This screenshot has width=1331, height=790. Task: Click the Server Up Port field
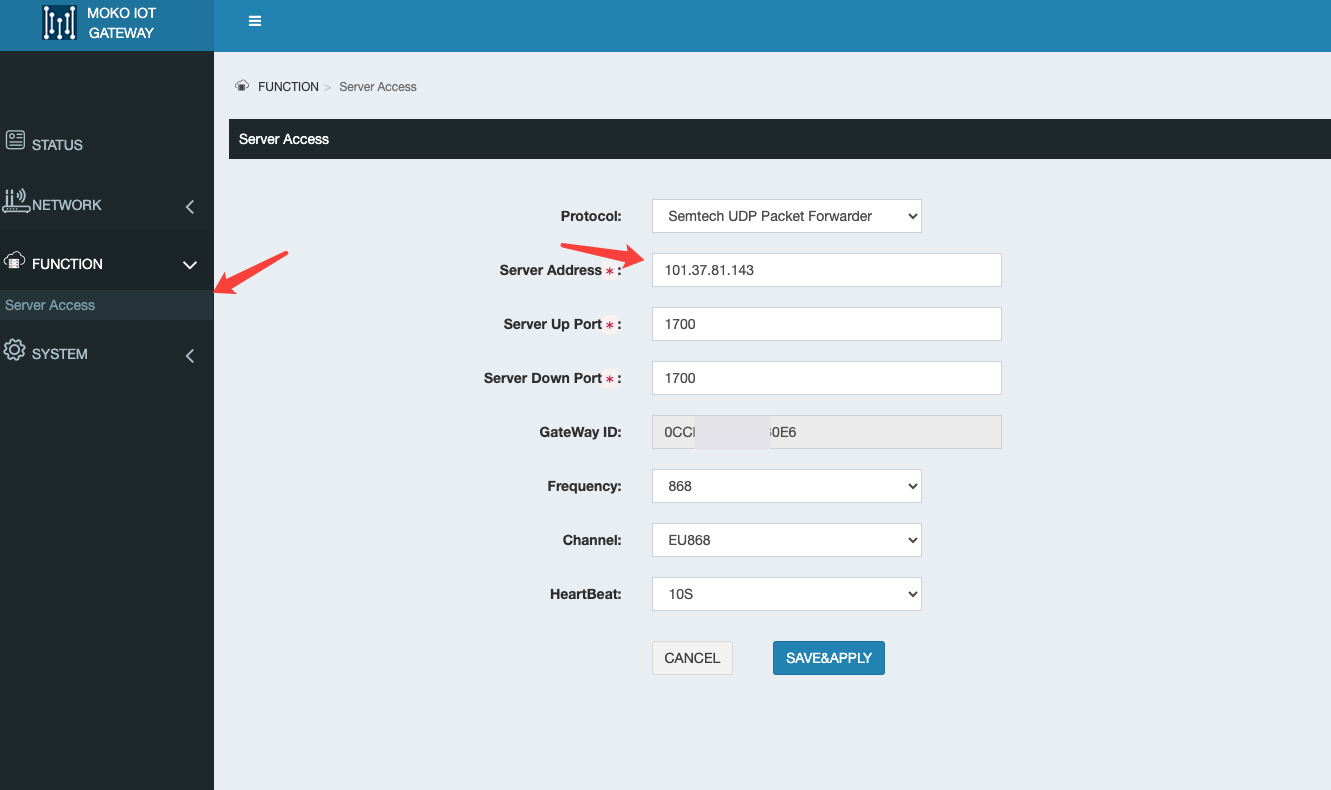point(827,324)
